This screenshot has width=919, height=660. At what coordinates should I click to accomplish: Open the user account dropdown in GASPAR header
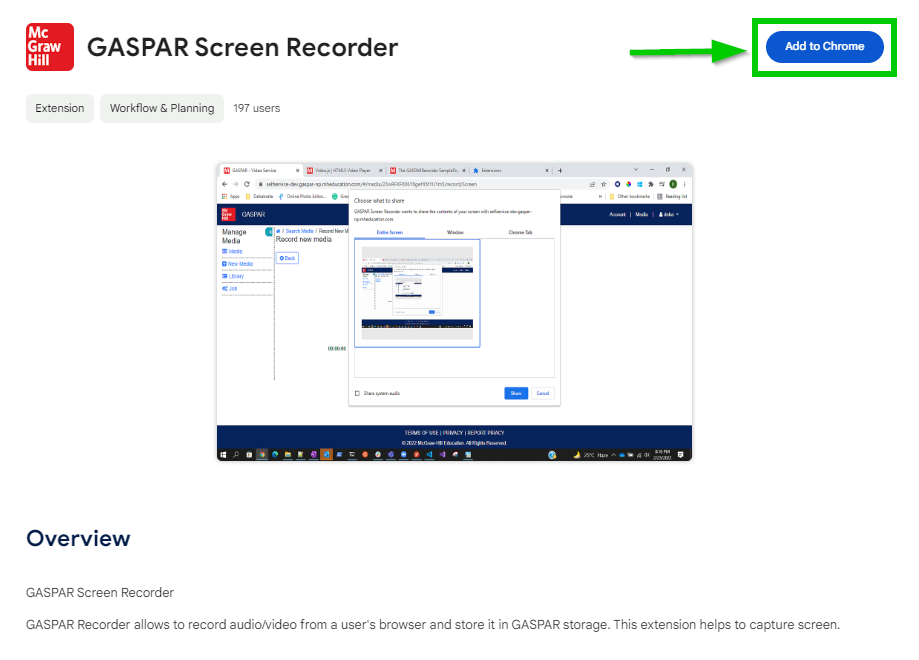669,215
